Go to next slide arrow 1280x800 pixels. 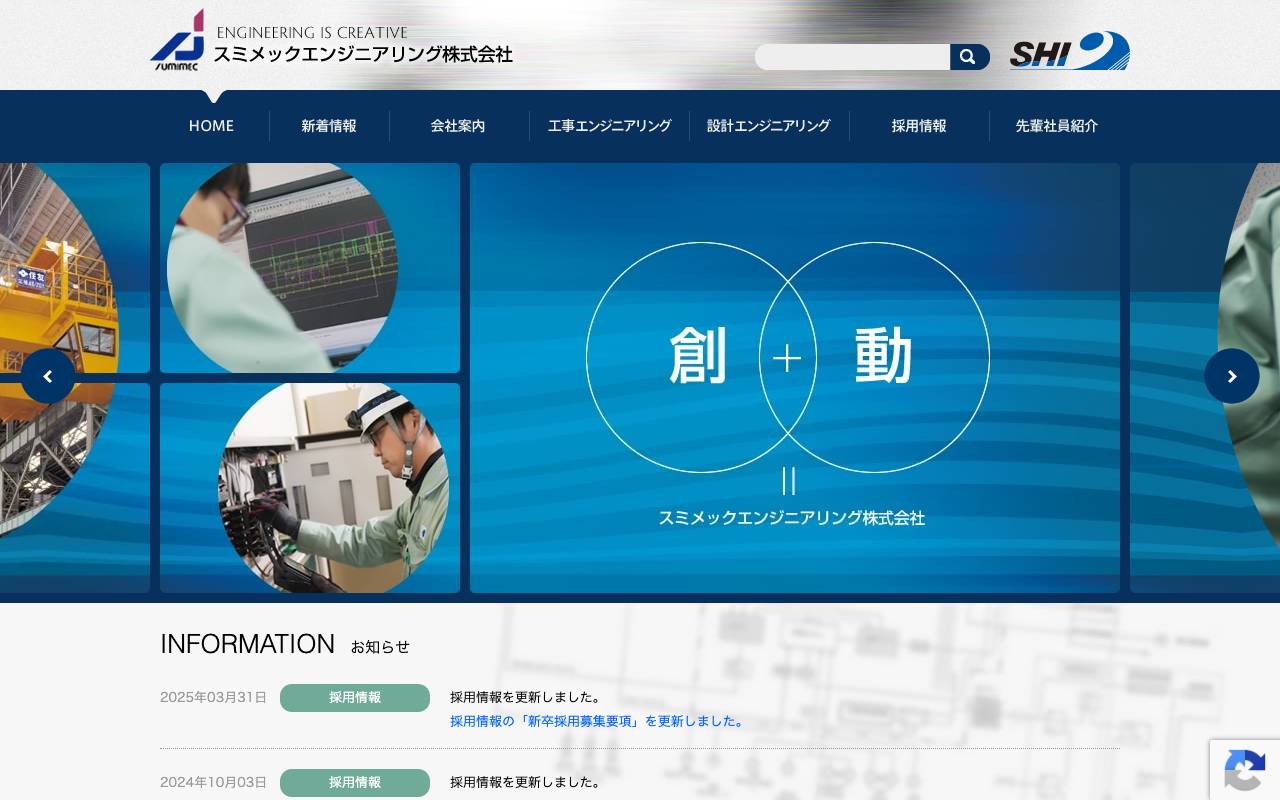tap(1232, 376)
